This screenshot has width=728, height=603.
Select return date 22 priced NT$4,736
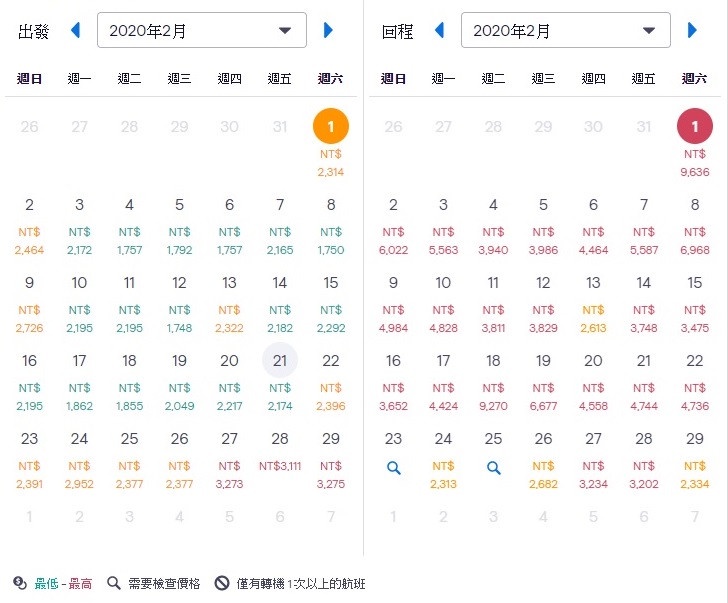click(695, 383)
